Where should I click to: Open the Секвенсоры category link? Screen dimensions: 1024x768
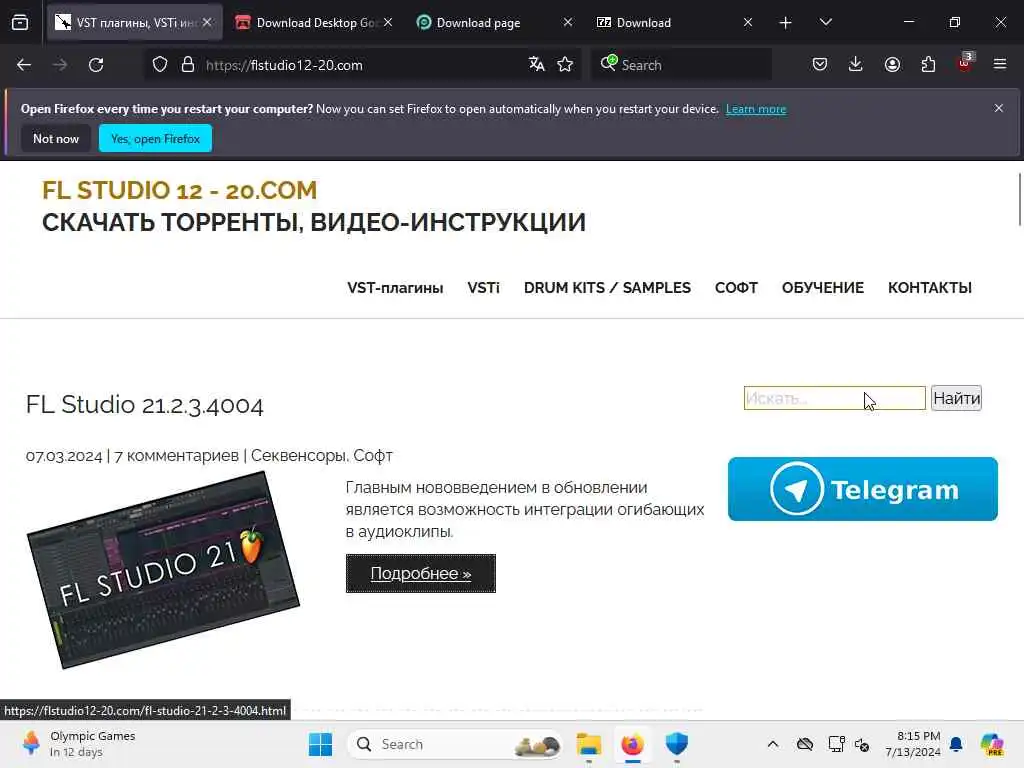tap(300, 456)
